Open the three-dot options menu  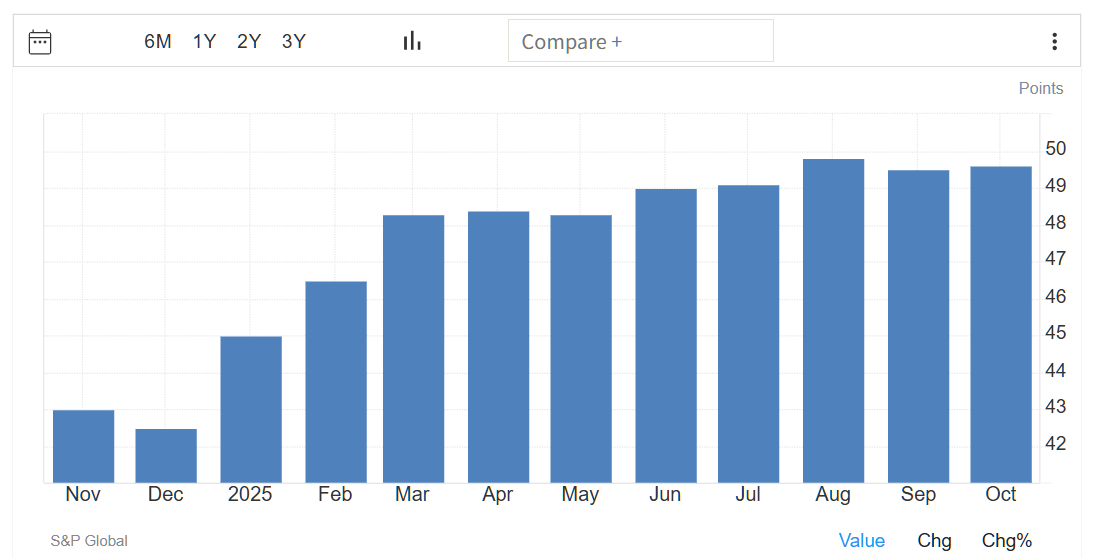(1054, 41)
